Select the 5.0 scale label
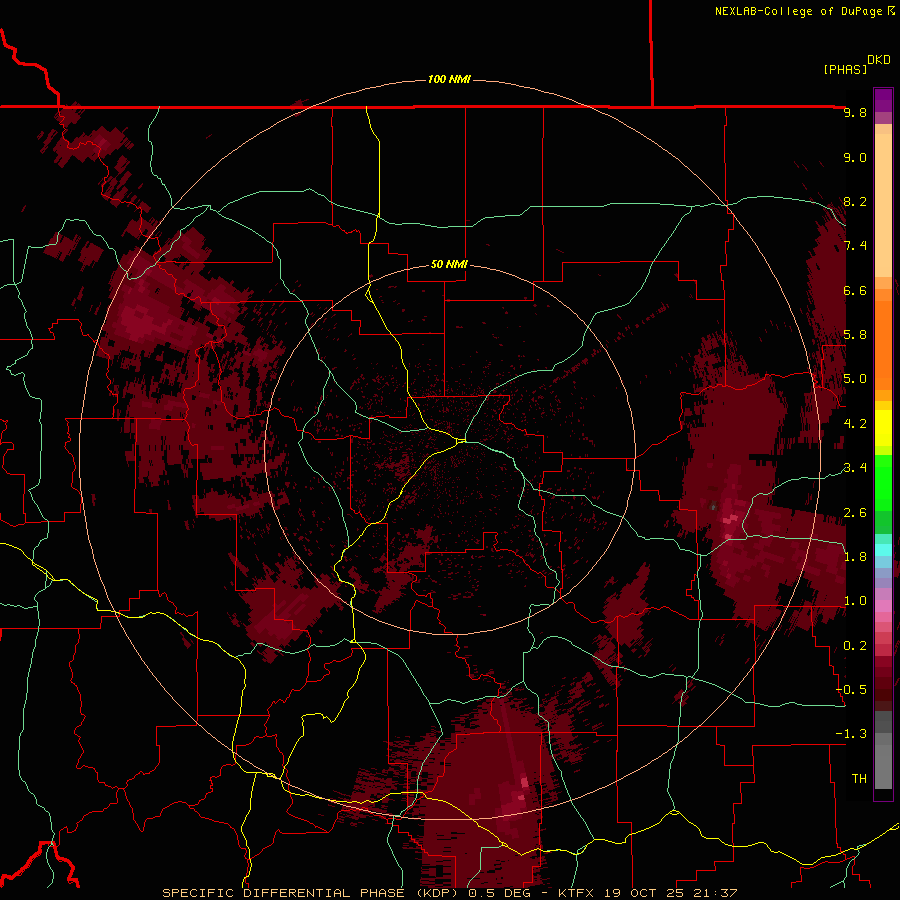900x900 pixels. [855, 379]
